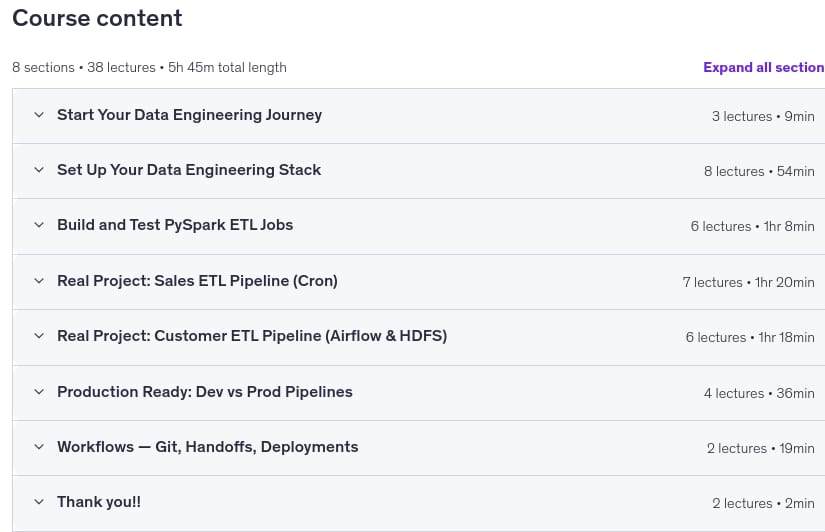Click the '8 sections • 38 lectures • 5h 45m' summary

149,67
